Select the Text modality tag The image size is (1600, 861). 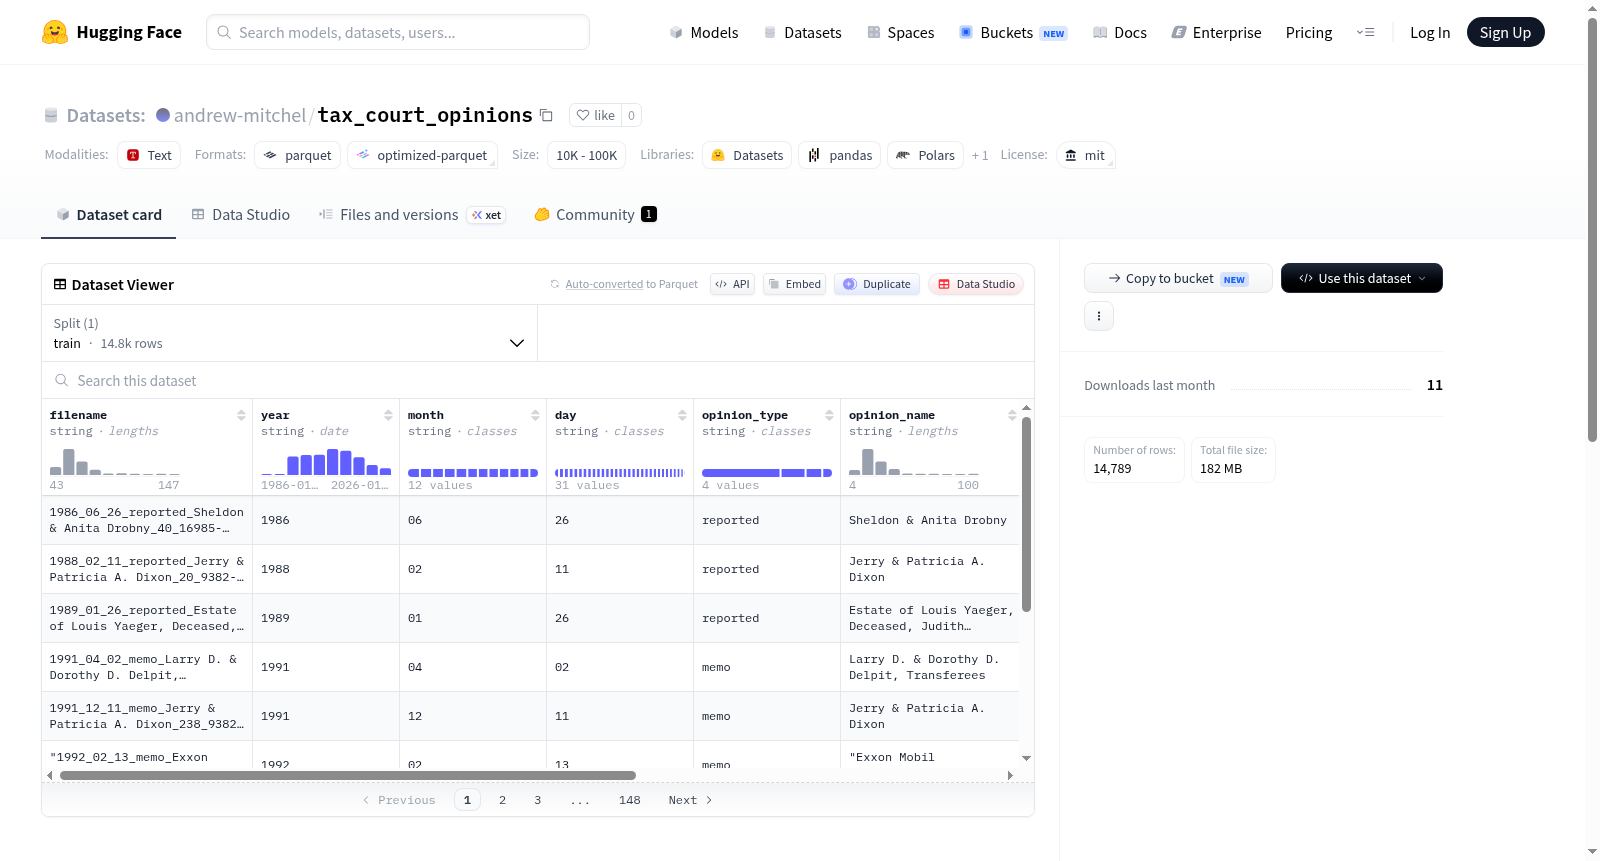149,155
